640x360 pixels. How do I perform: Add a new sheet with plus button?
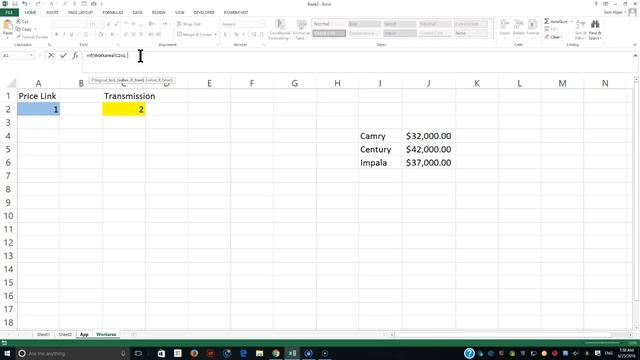133,334
